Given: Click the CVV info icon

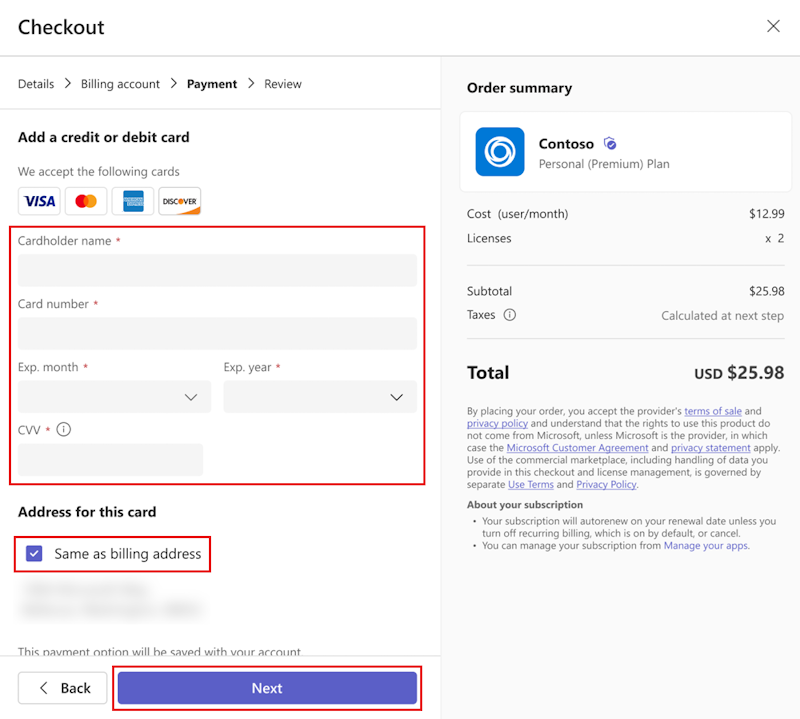Looking at the screenshot, I should 64,430.
